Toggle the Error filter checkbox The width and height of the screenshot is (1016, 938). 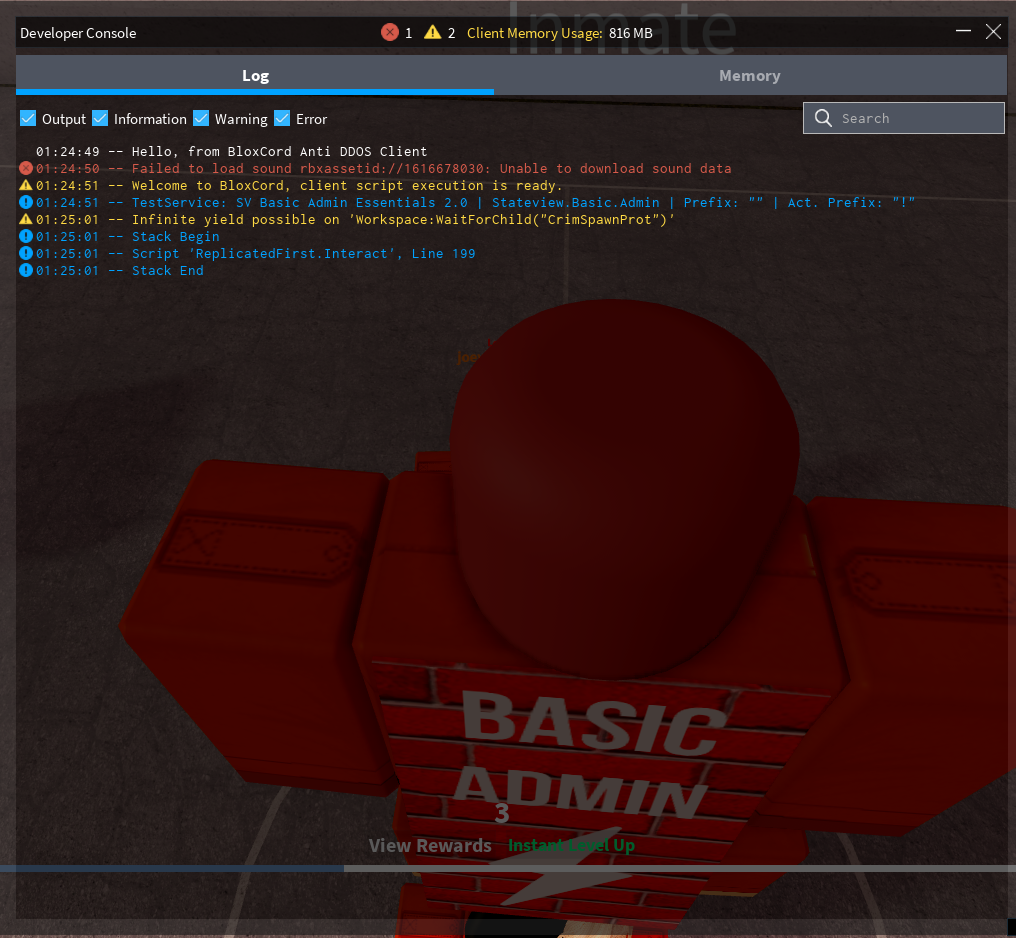point(282,119)
